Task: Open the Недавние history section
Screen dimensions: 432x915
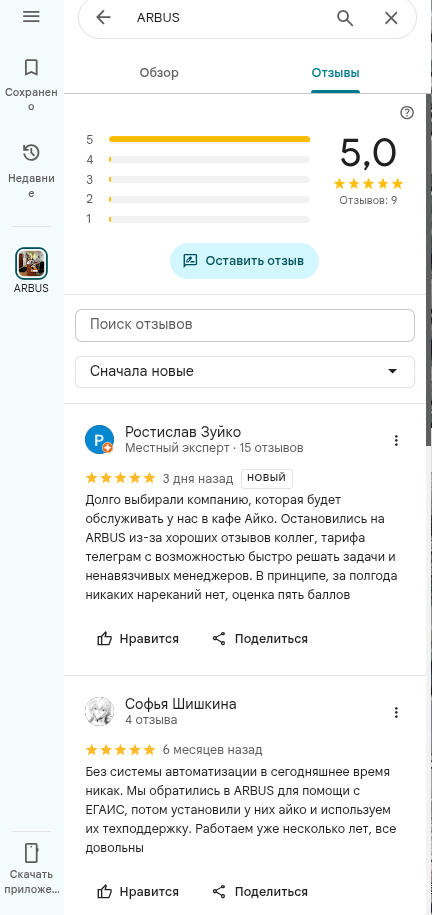Action: click(31, 171)
